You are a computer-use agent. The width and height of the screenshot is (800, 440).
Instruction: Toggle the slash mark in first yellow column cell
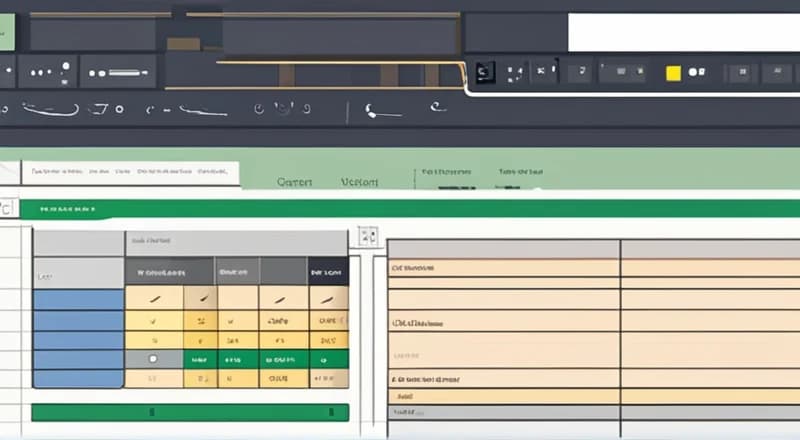[153, 299]
